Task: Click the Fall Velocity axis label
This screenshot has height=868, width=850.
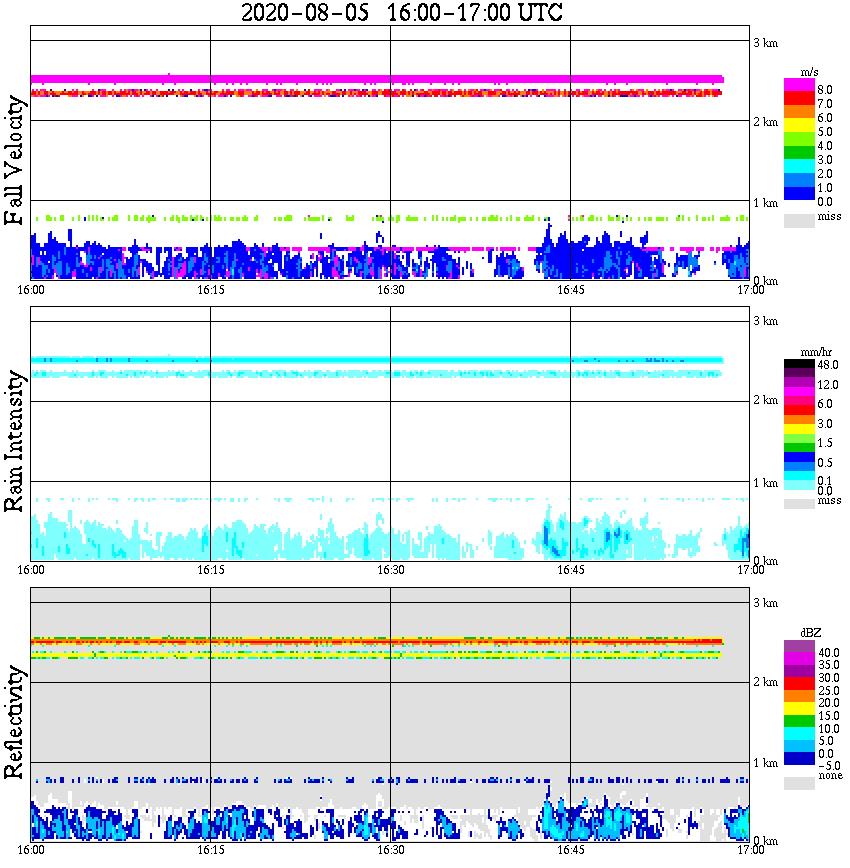Action: (14, 160)
